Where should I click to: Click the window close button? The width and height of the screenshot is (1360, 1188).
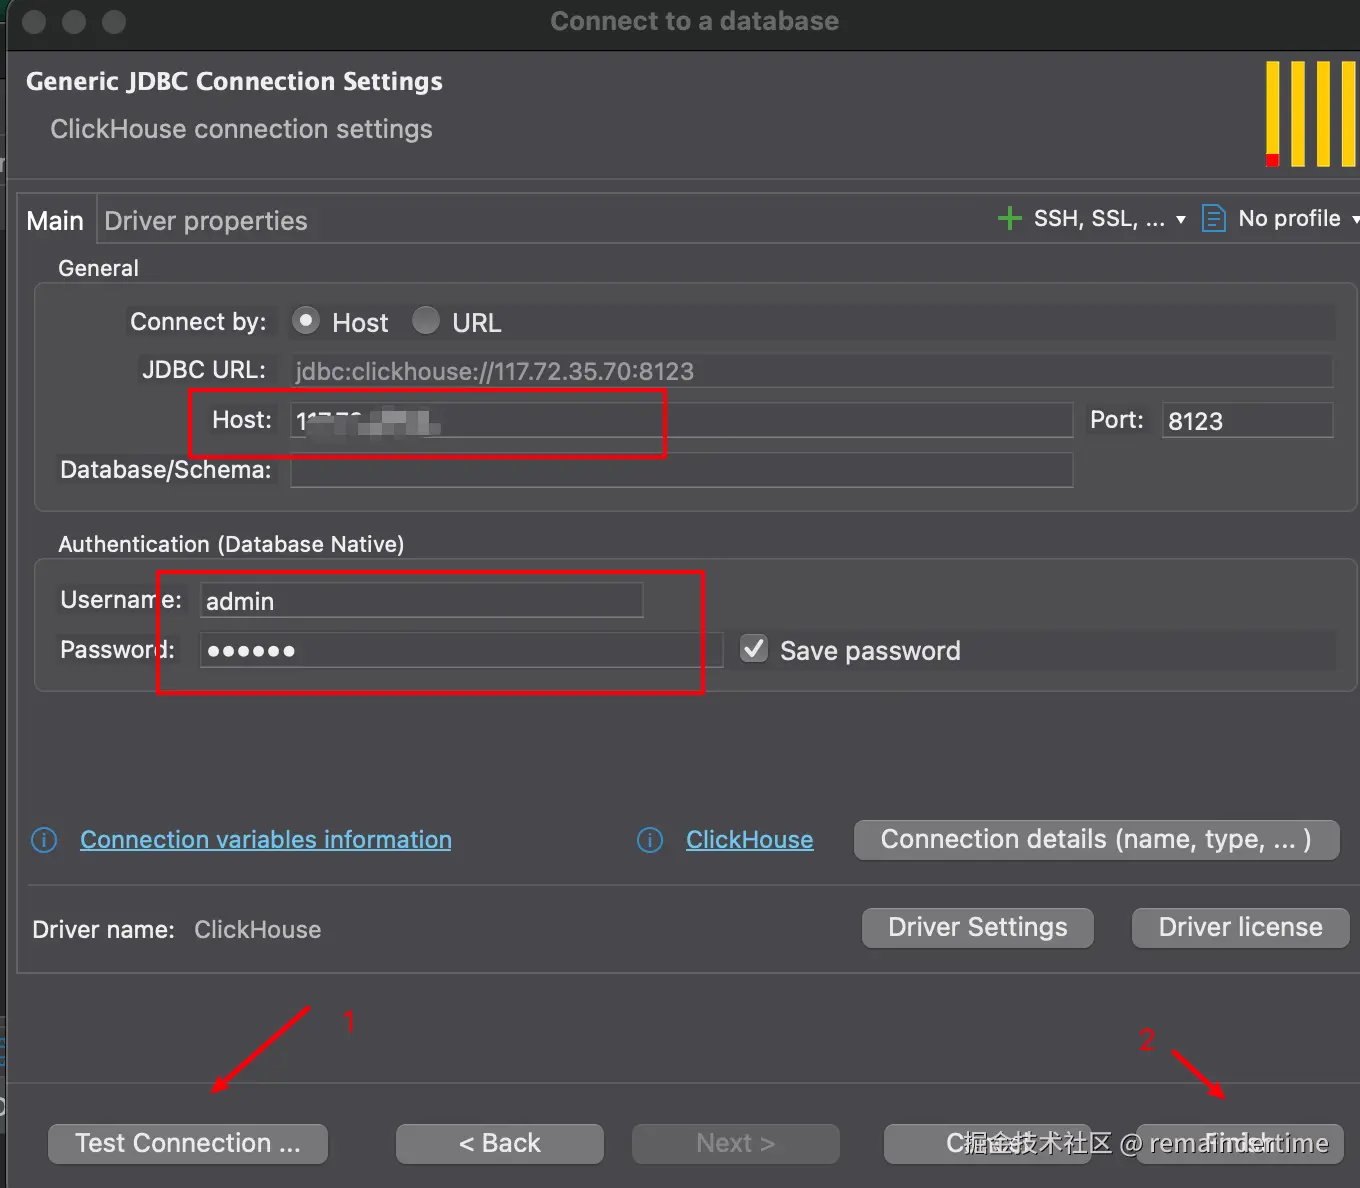click(34, 21)
